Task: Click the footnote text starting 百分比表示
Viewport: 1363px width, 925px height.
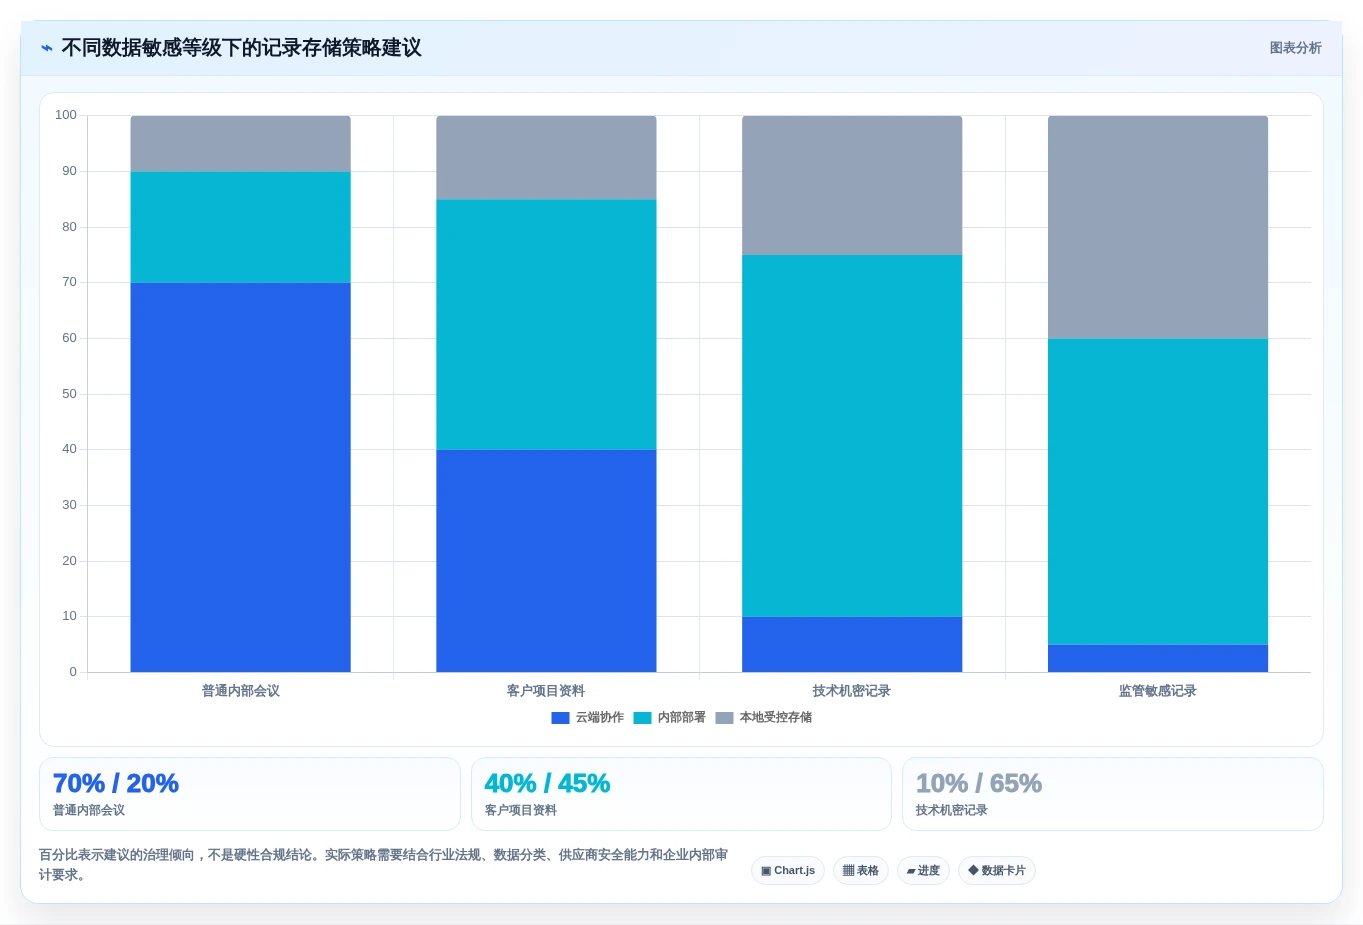Action: click(x=383, y=865)
